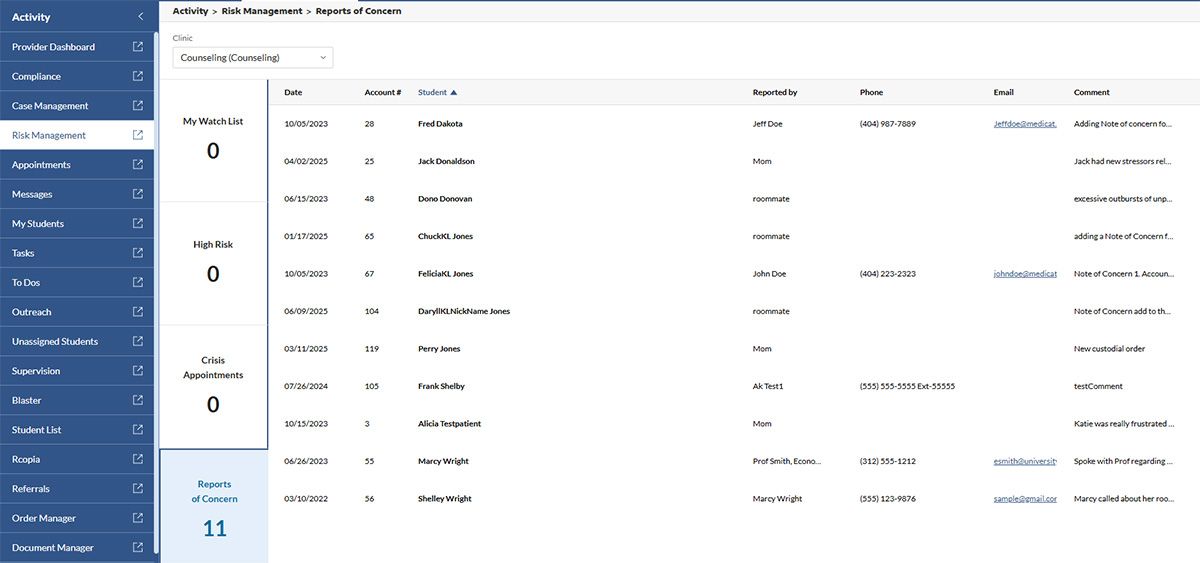Toggle sort on the Student column header
This screenshot has height=563, width=1200.
coord(437,92)
